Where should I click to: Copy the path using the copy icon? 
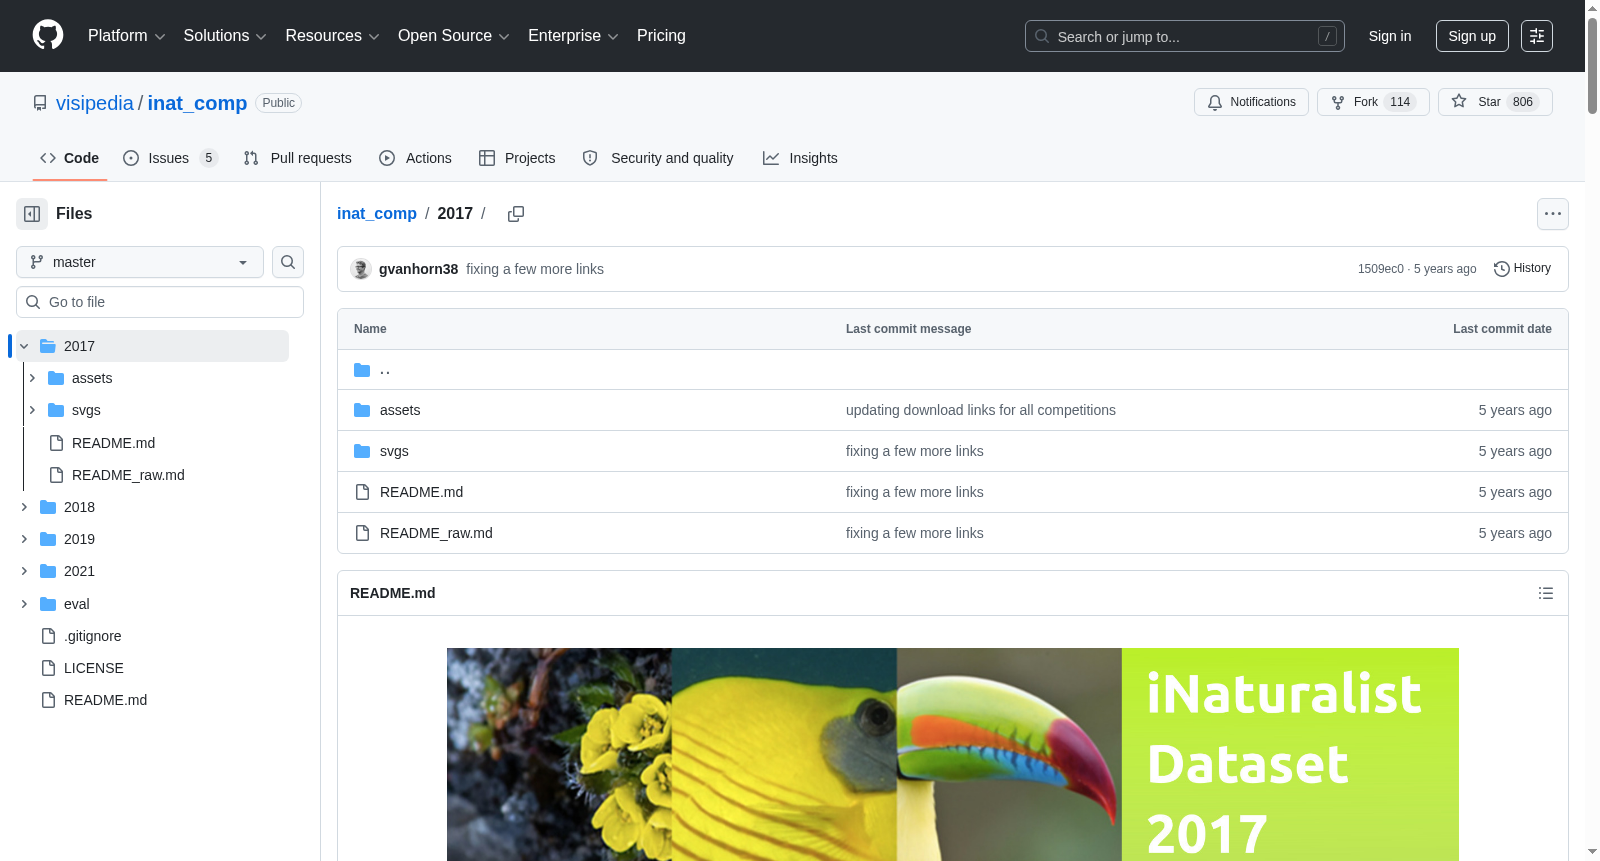click(x=516, y=214)
